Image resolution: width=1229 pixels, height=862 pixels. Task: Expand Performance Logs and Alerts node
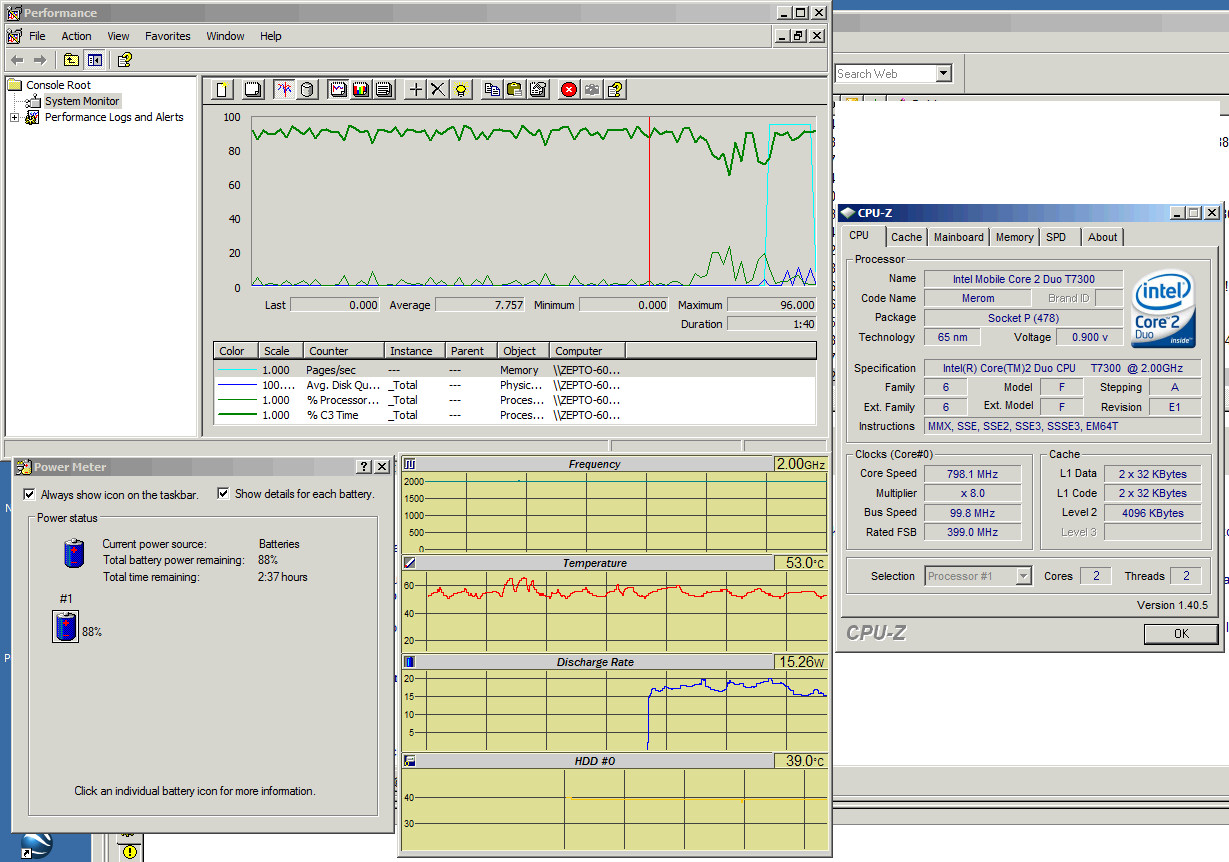[x=14, y=118]
